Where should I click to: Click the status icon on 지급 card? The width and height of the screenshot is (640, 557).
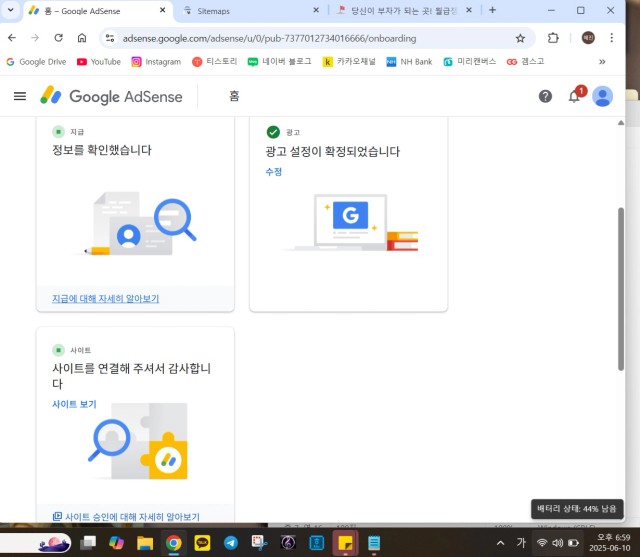58,131
